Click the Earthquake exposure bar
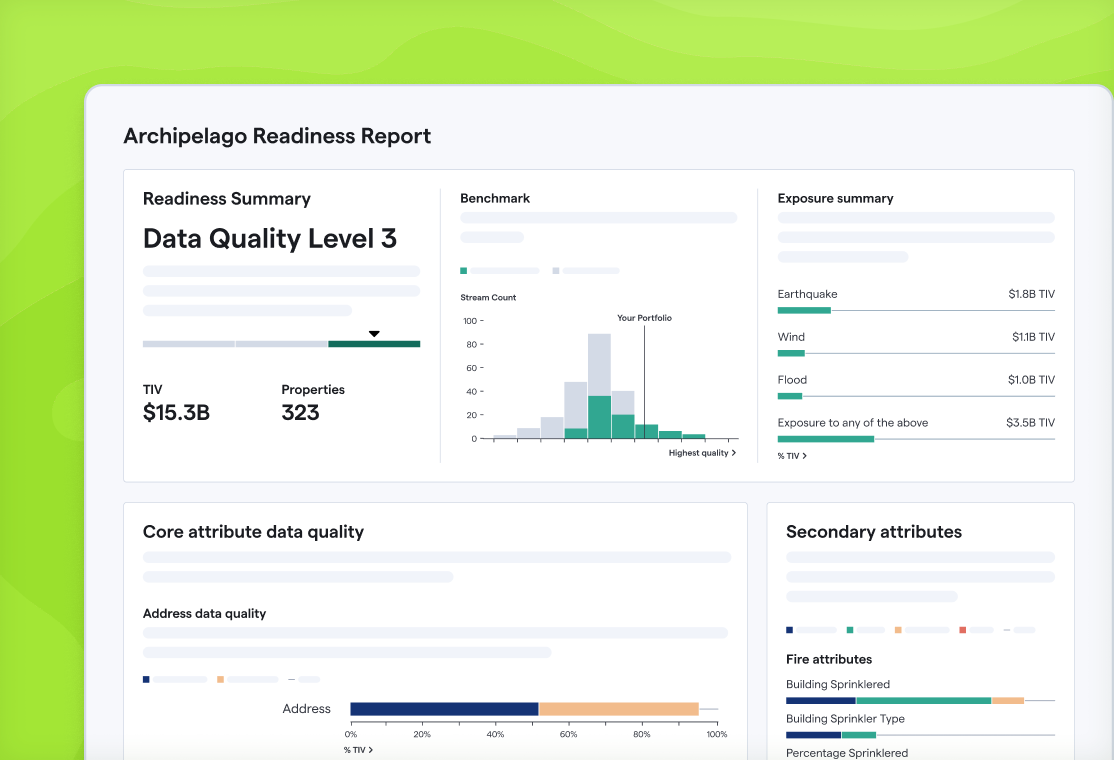 click(804, 310)
